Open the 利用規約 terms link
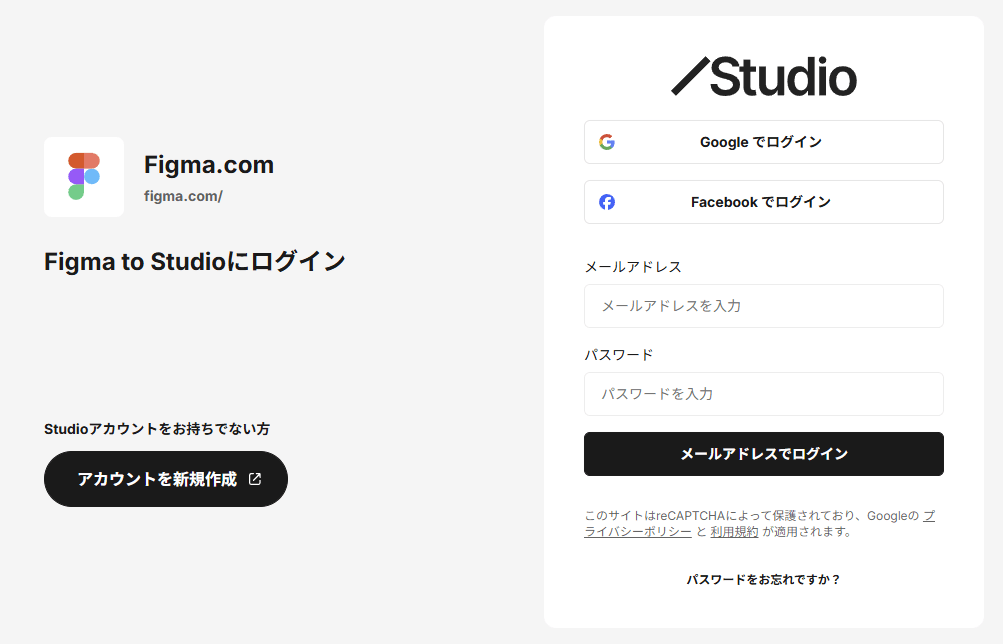The image size is (1003, 644). coord(734,532)
